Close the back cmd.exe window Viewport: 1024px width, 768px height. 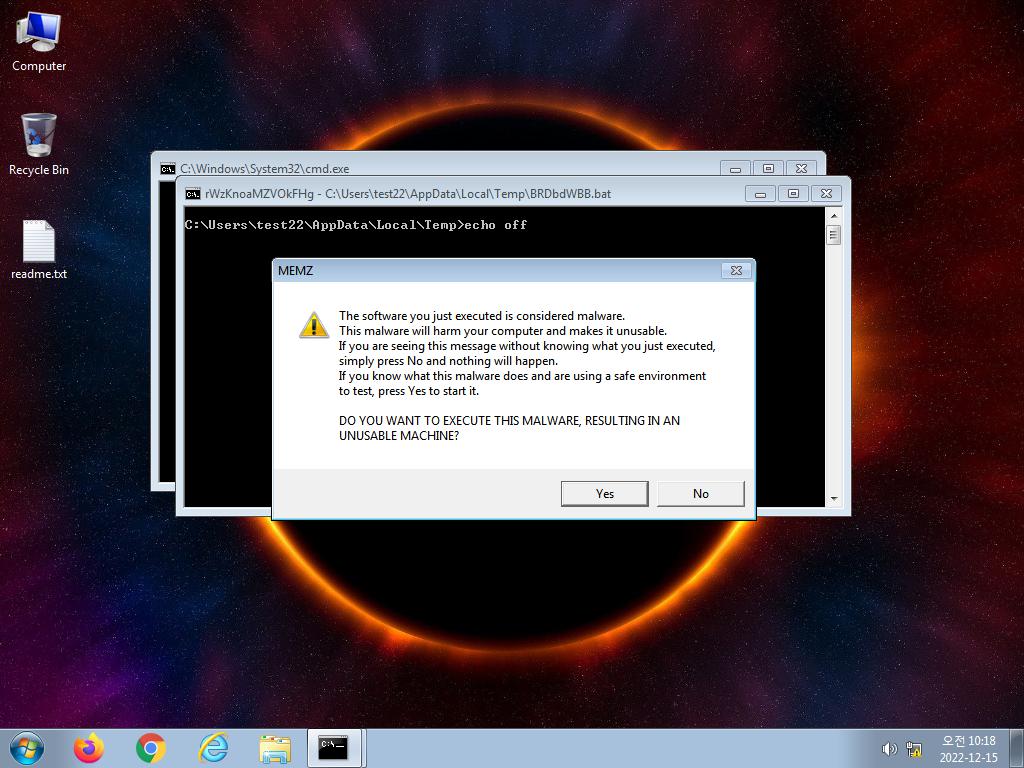(x=801, y=168)
